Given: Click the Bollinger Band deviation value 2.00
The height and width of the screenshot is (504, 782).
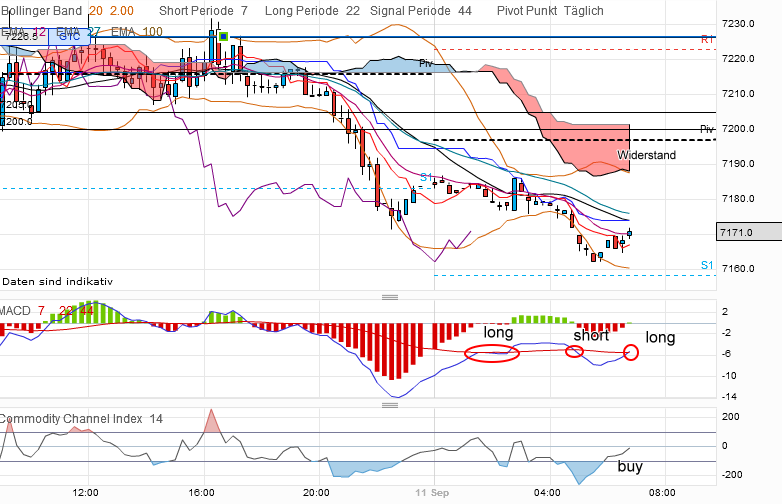Looking at the screenshot, I should pyautogui.click(x=122, y=10).
